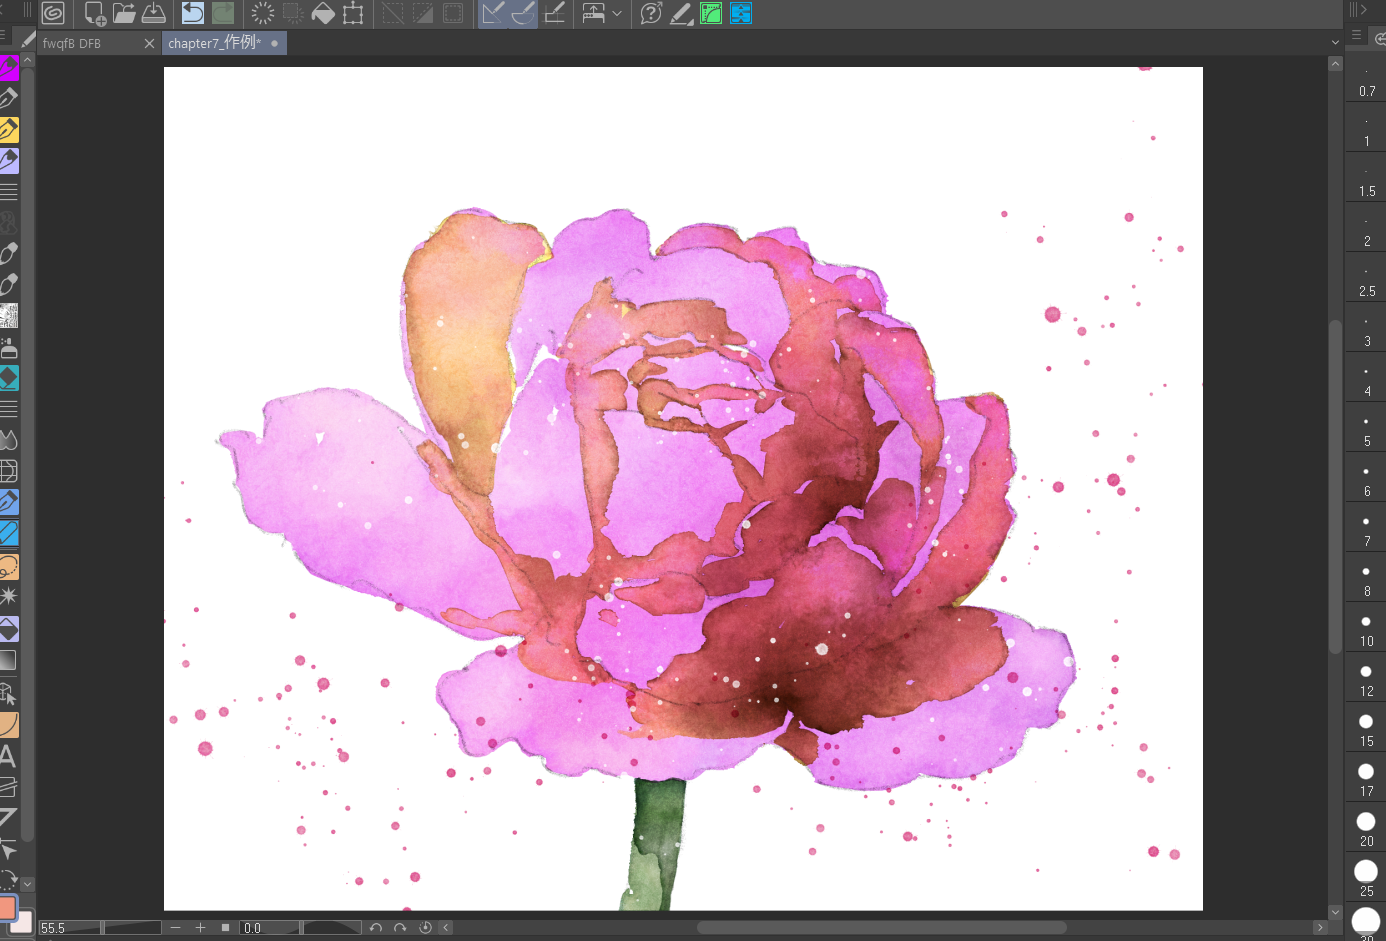Undo the last action with Undo arrow
1386x941 pixels.
pos(193,13)
